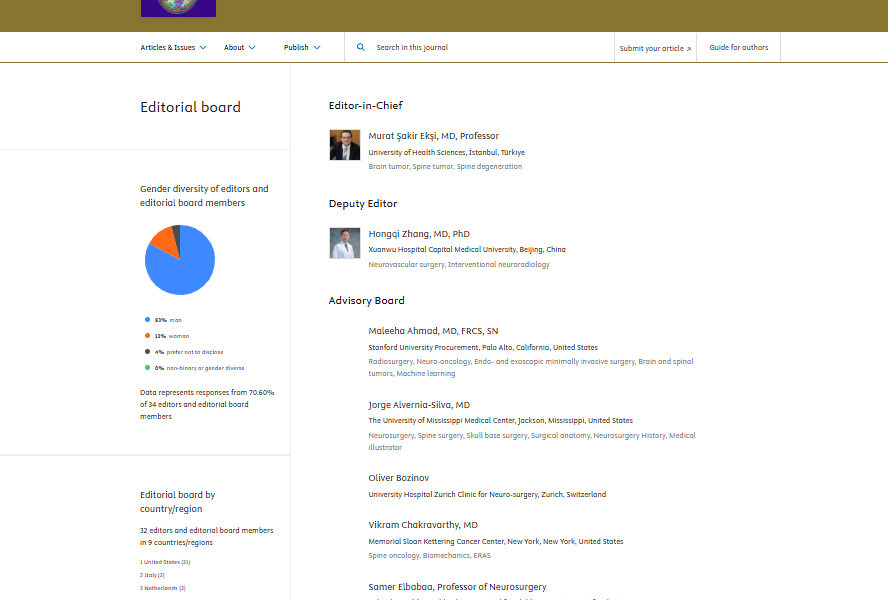
Task: Click the orange 'woman' legend dot
Action: pos(147,336)
